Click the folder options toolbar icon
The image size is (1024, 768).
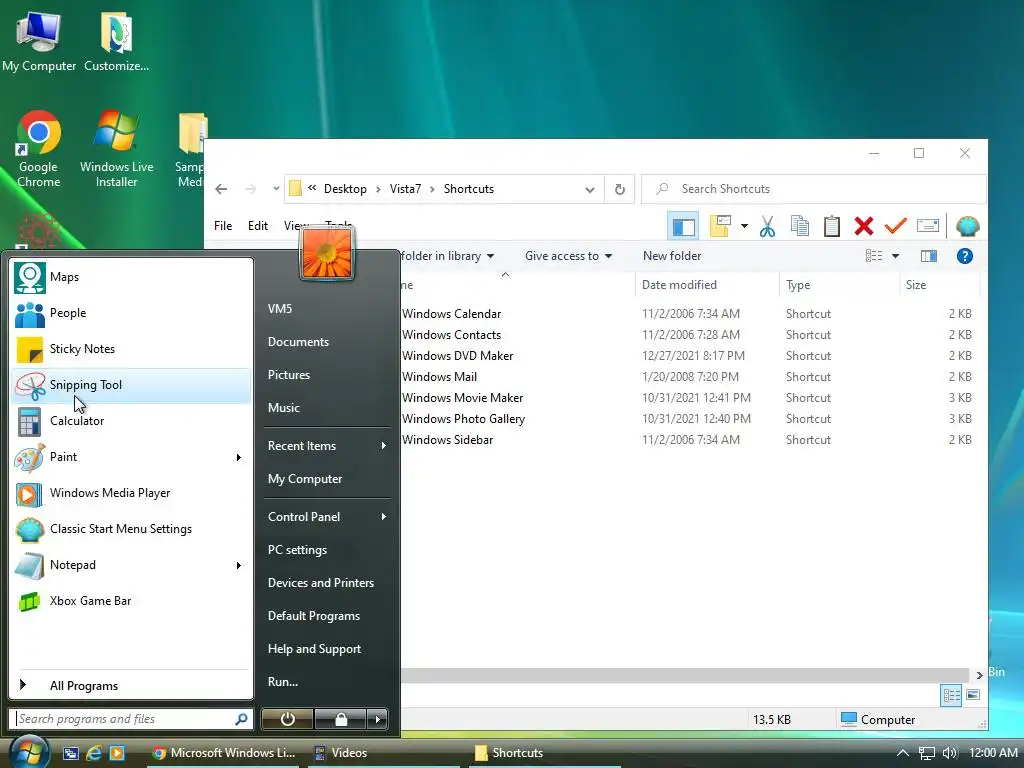pos(720,226)
